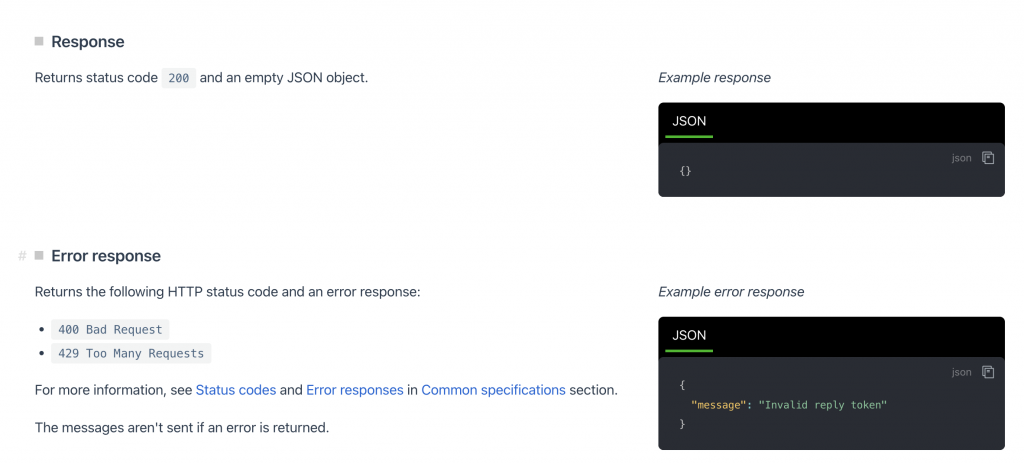Image resolution: width=1024 pixels, height=463 pixels.
Task: Open the Error responses link
Action: point(355,391)
